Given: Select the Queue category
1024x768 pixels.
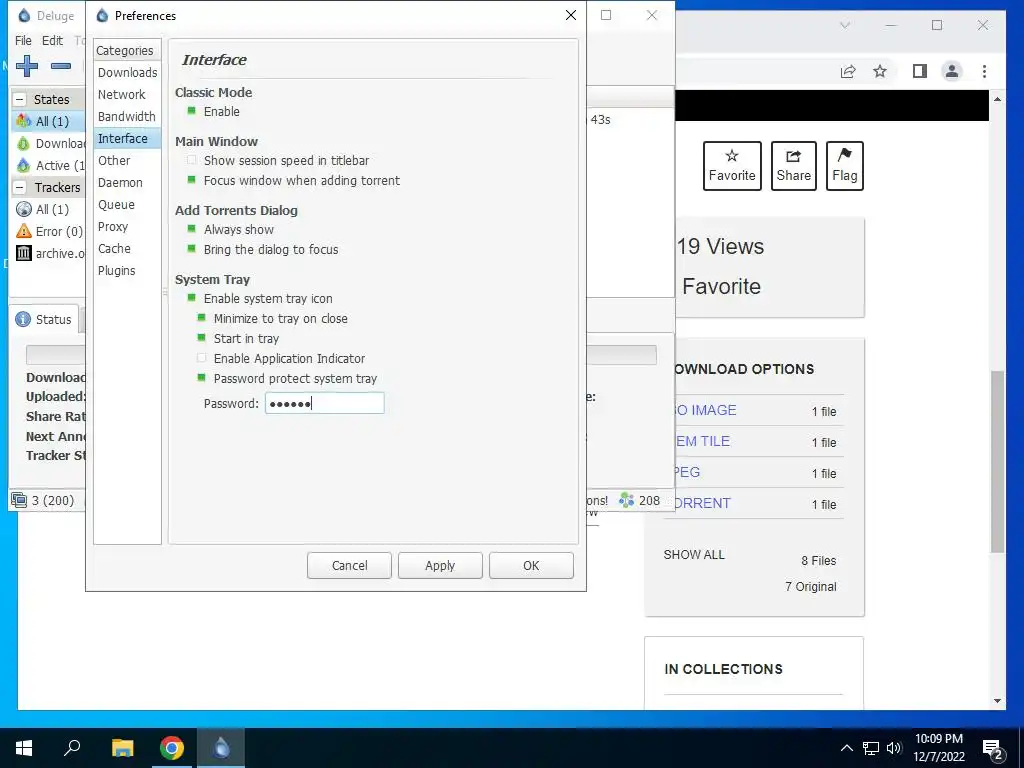Looking at the screenshot, I should pos(127,204).
